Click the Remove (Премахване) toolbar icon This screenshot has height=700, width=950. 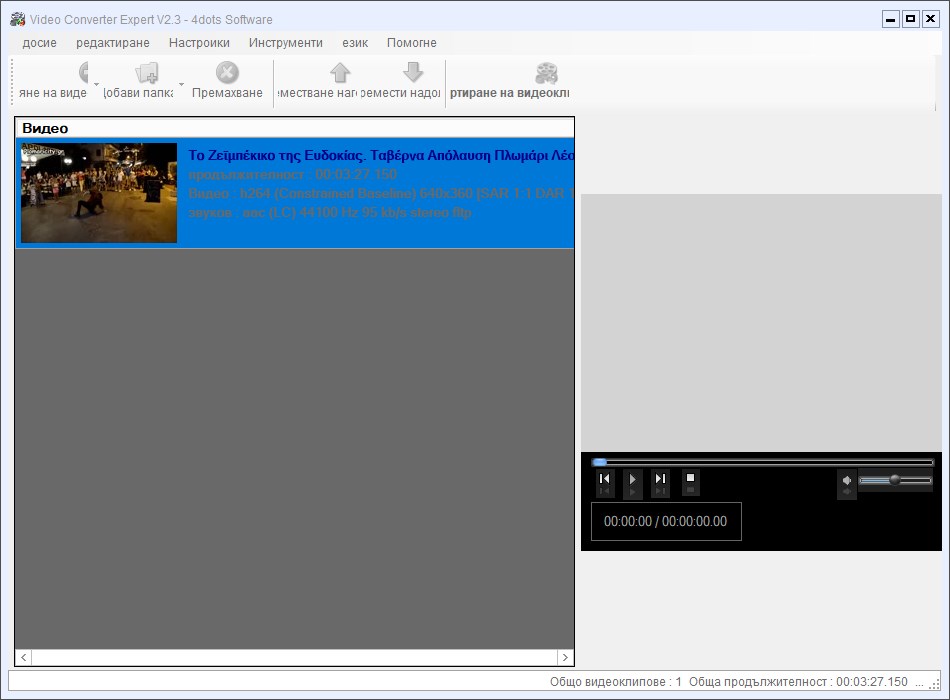coord(227,73)
